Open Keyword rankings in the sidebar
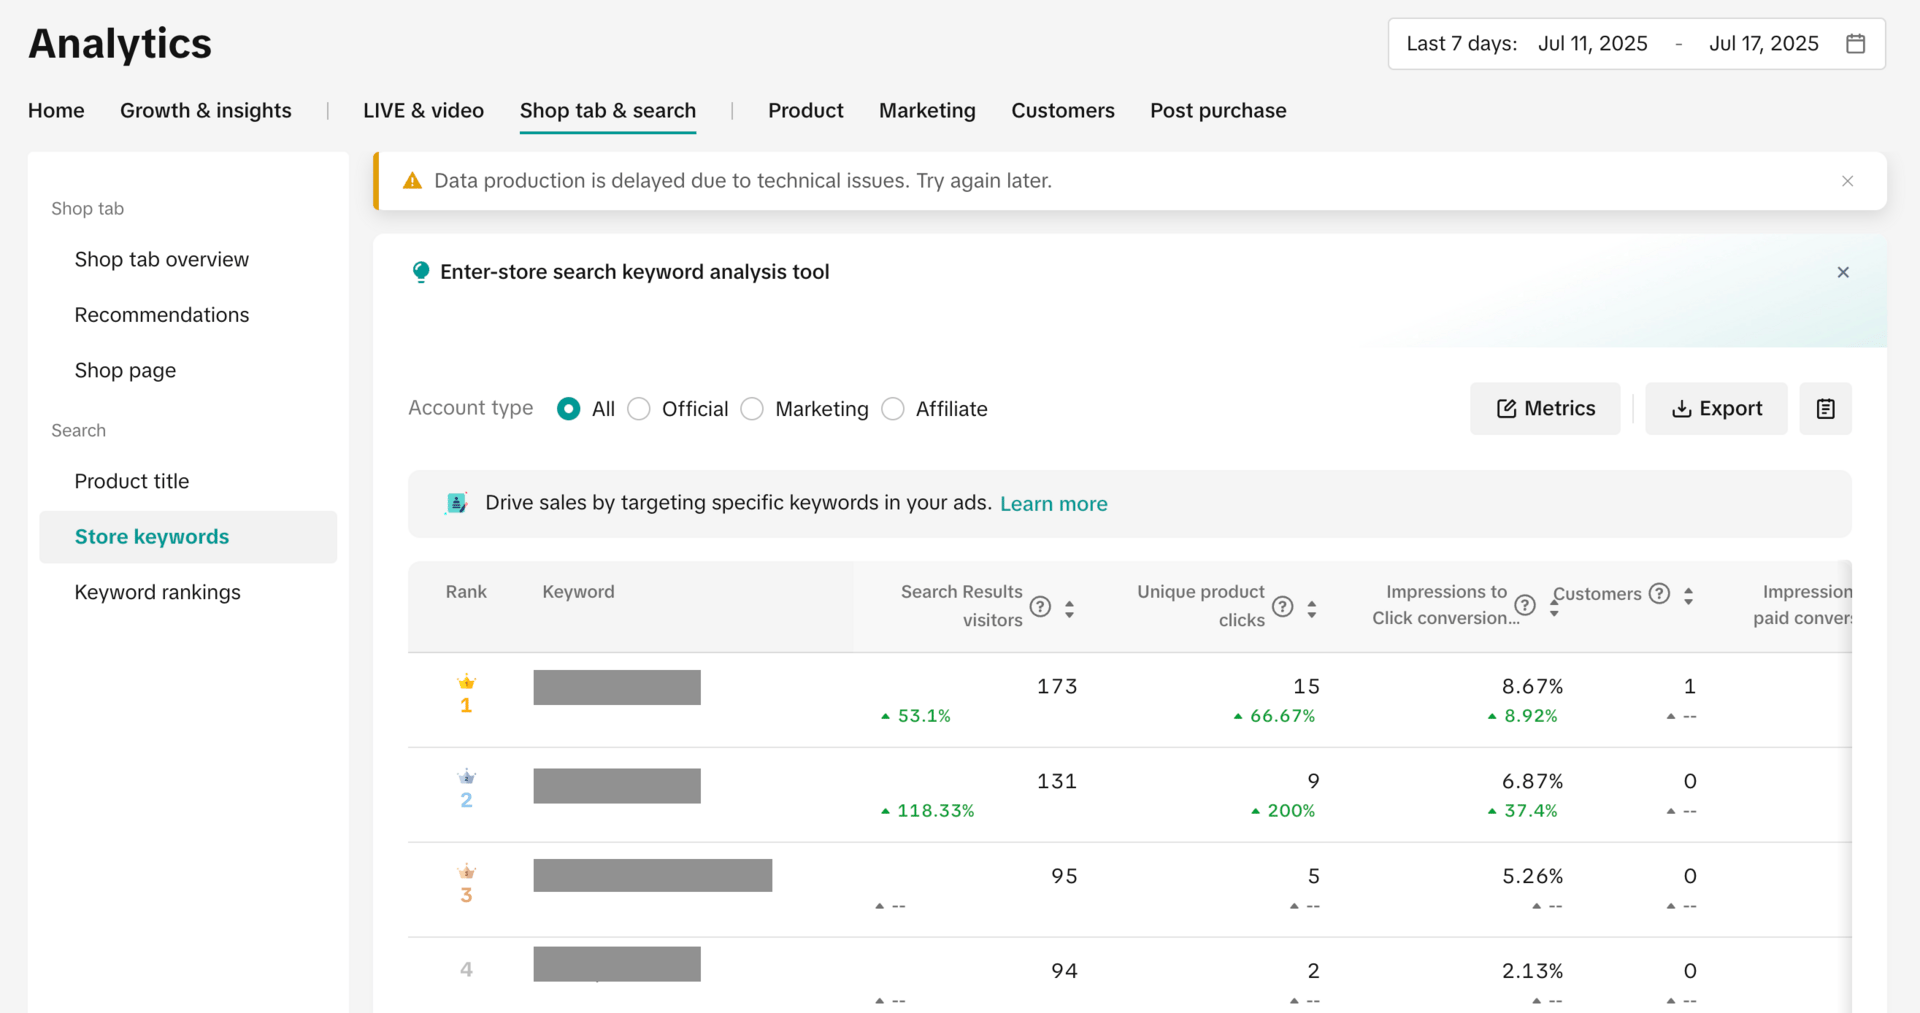 click(188, 593)
